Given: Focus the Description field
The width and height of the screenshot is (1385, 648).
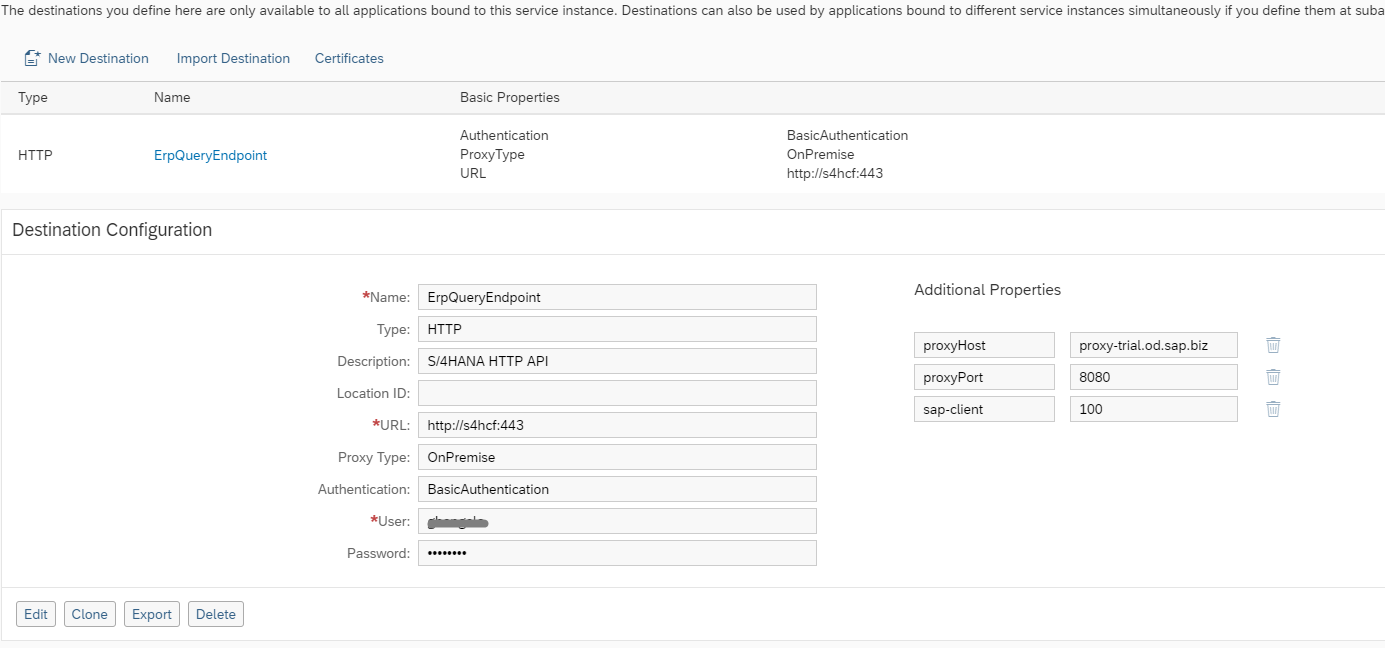Looking at the screenshot, I should (617, 361).
